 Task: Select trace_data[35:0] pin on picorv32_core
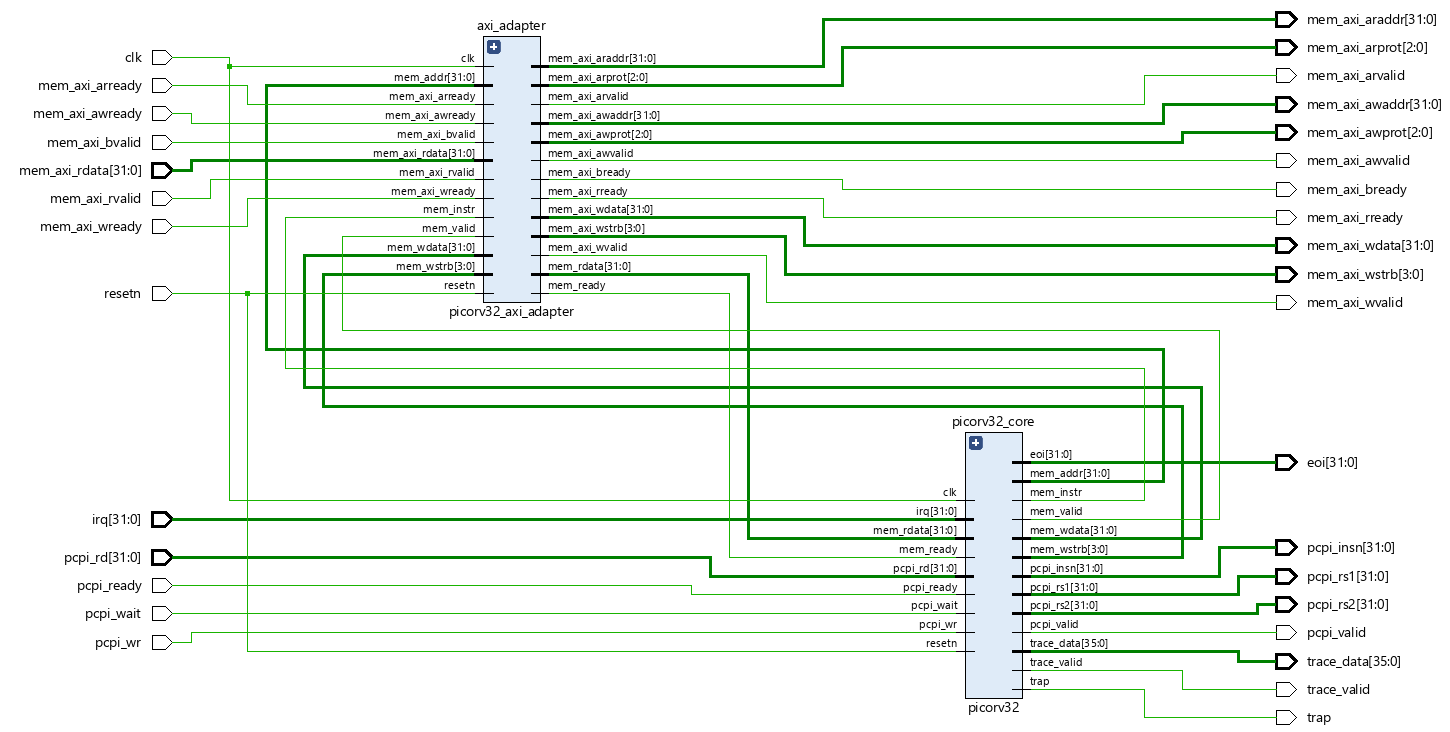1069,644
